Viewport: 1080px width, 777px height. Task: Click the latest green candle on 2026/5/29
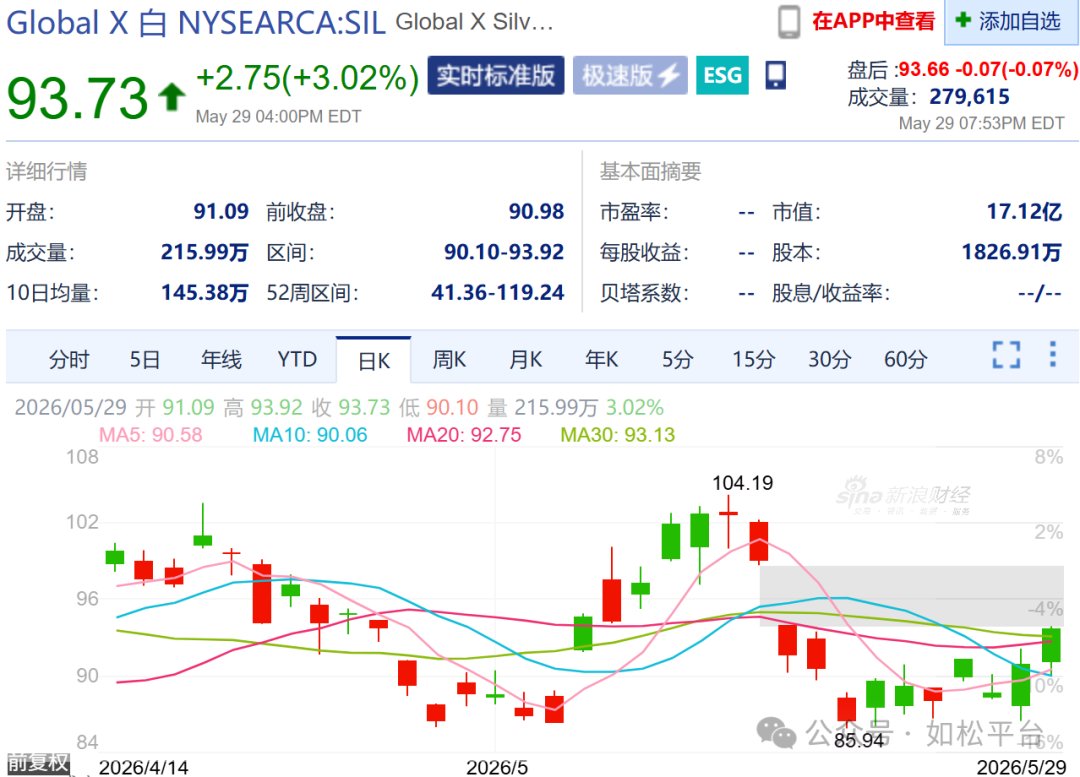[x=1051, y=645]
